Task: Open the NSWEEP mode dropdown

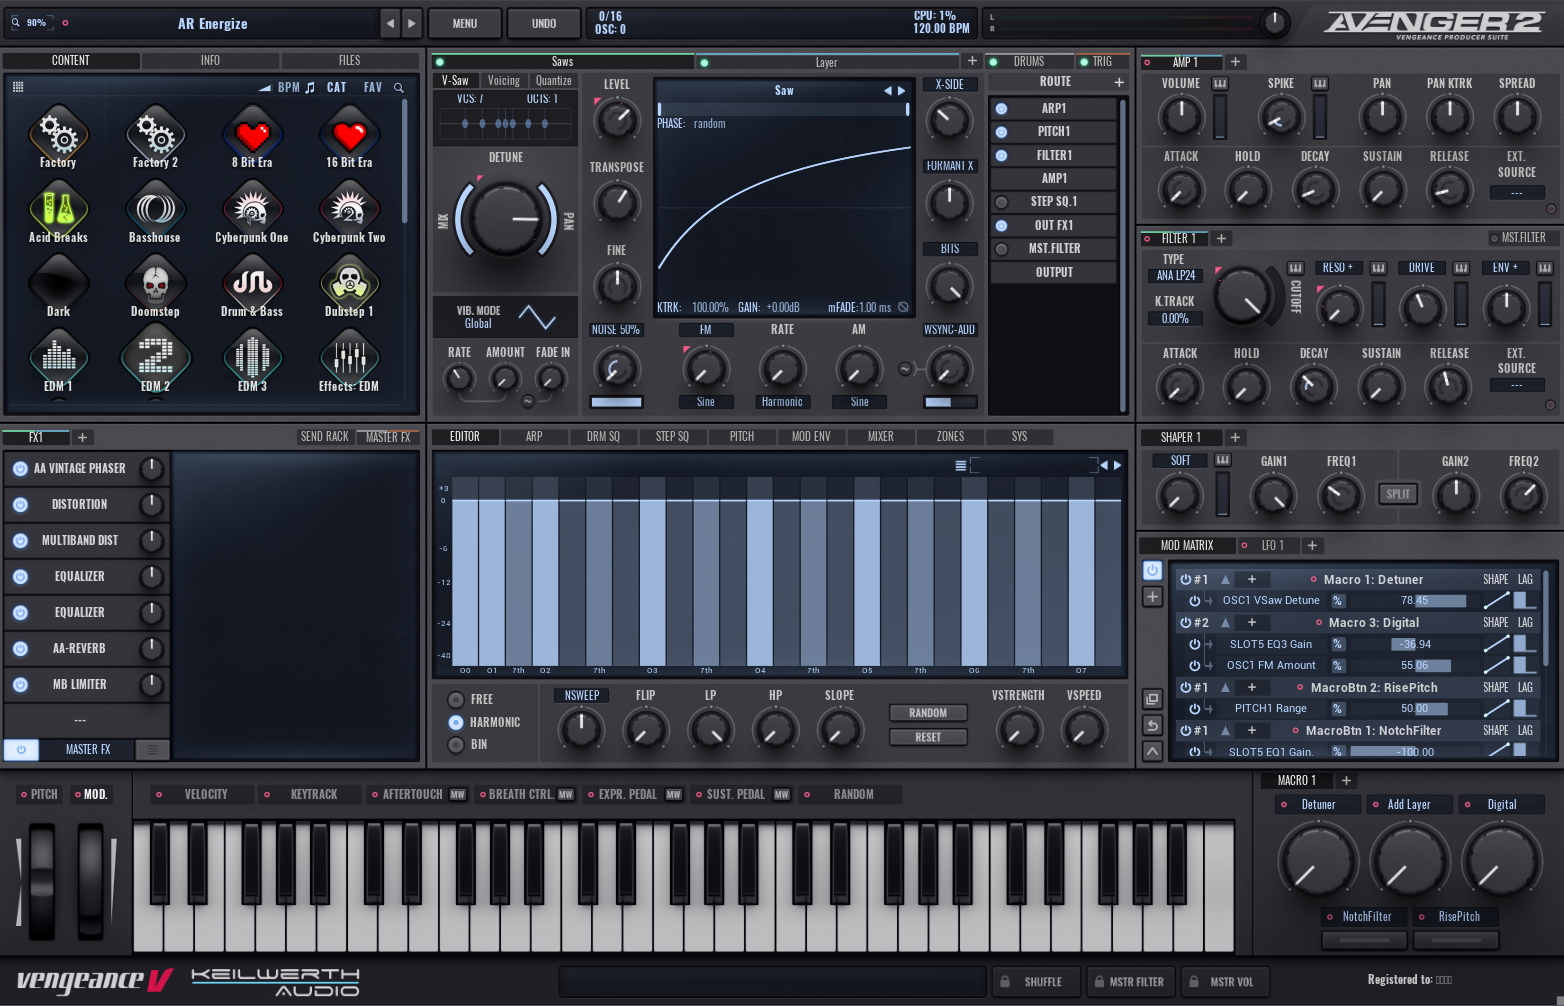Action: coord(582,695)
